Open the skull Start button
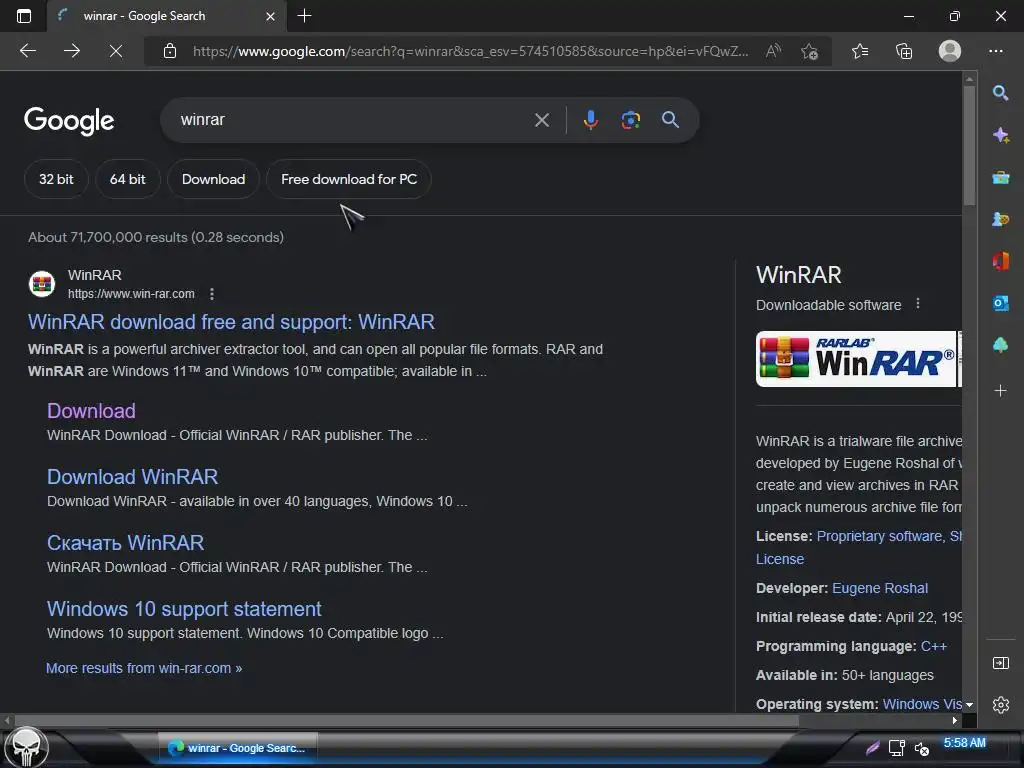Image resolution: width=1024 pixels, height=768 pixels. point(26,747)
